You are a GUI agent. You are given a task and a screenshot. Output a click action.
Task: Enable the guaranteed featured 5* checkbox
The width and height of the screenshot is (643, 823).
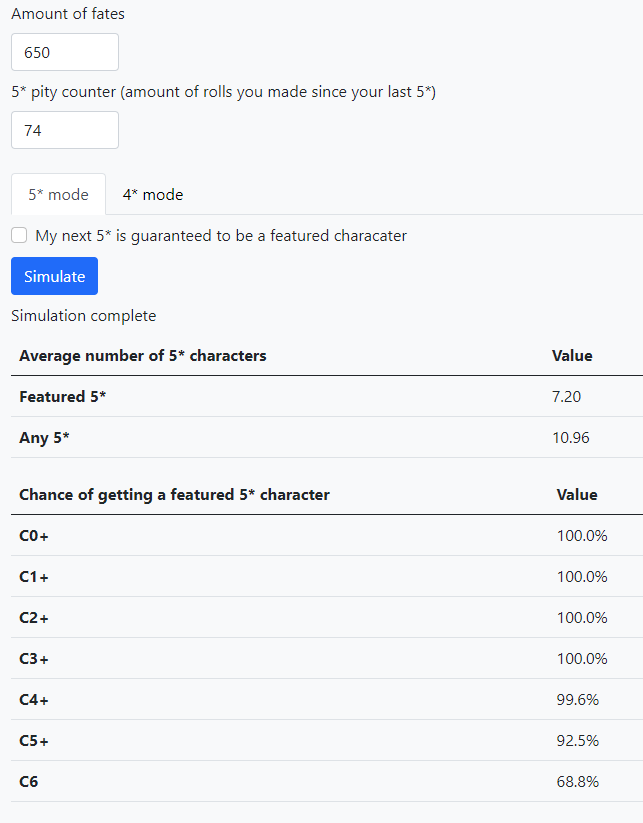(19, 235)
